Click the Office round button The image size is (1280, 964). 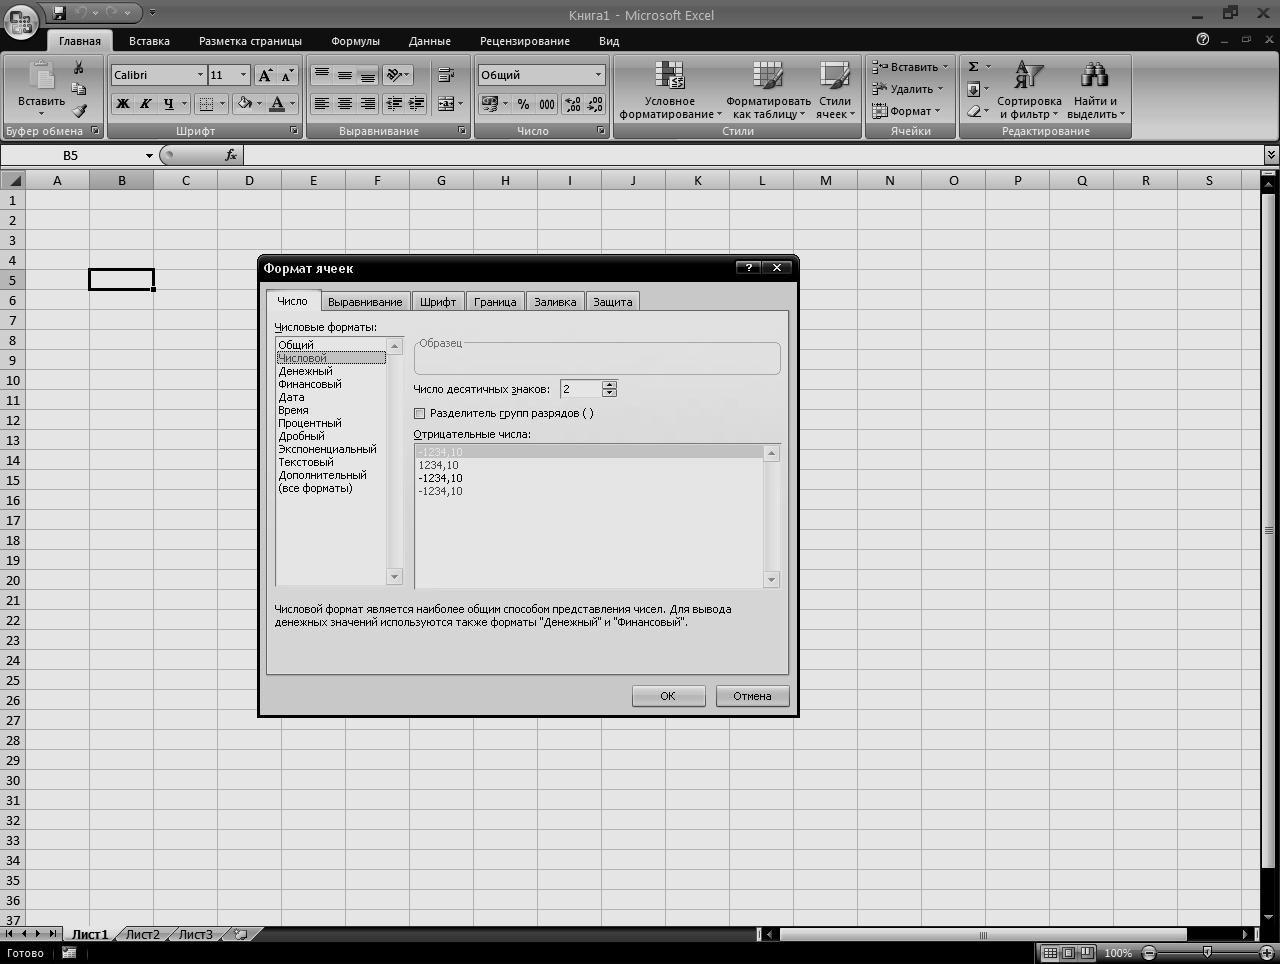pos(21,21)
